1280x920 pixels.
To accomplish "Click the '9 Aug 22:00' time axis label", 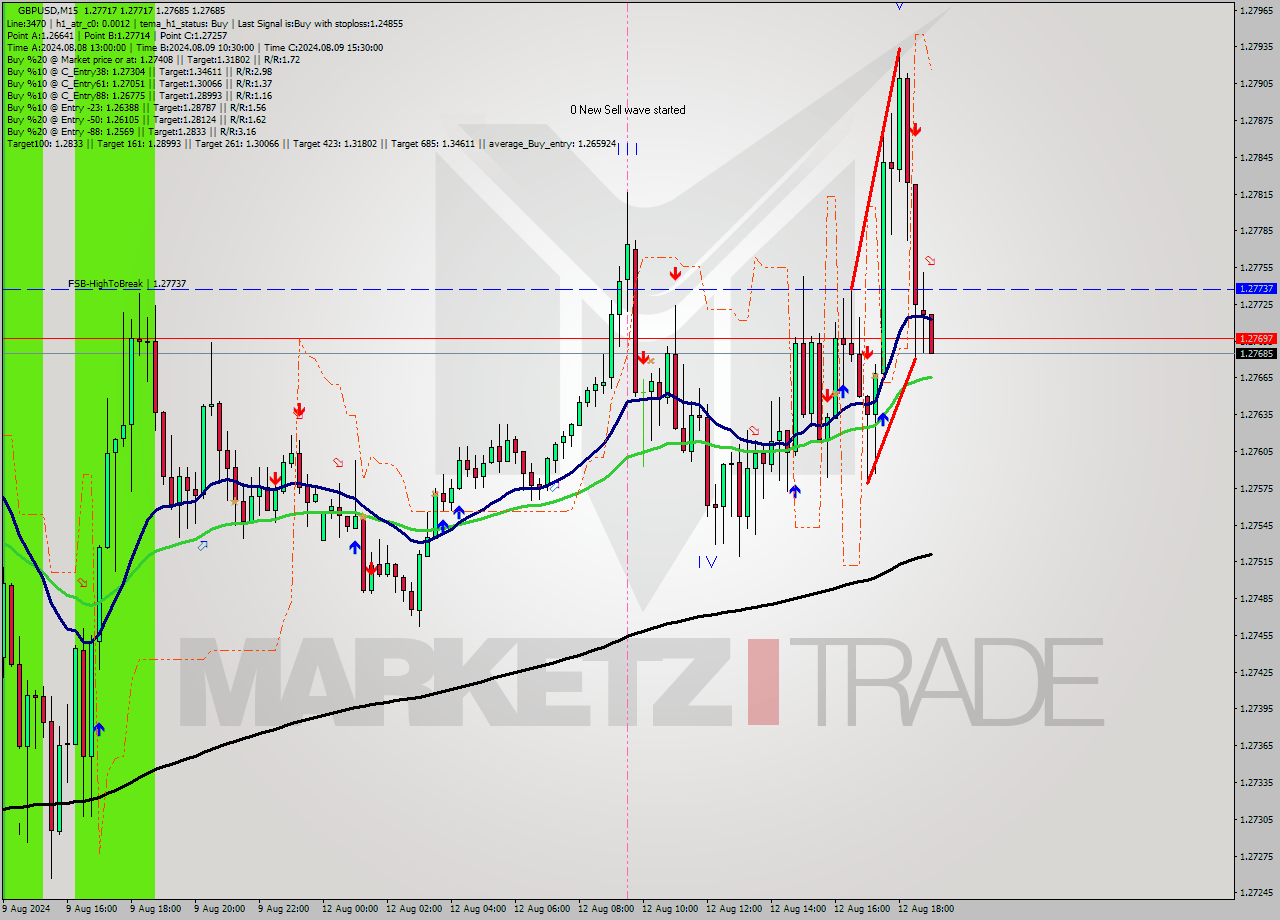I will [x=283, y=909].
